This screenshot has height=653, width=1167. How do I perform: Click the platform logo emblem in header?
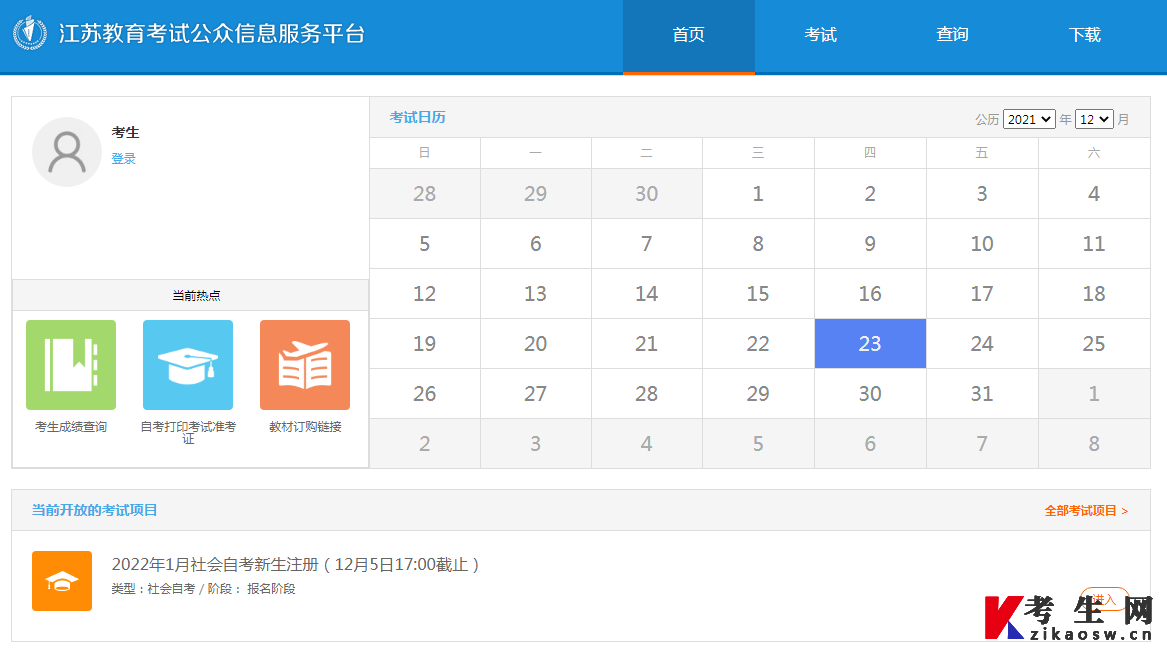[30, 33]
